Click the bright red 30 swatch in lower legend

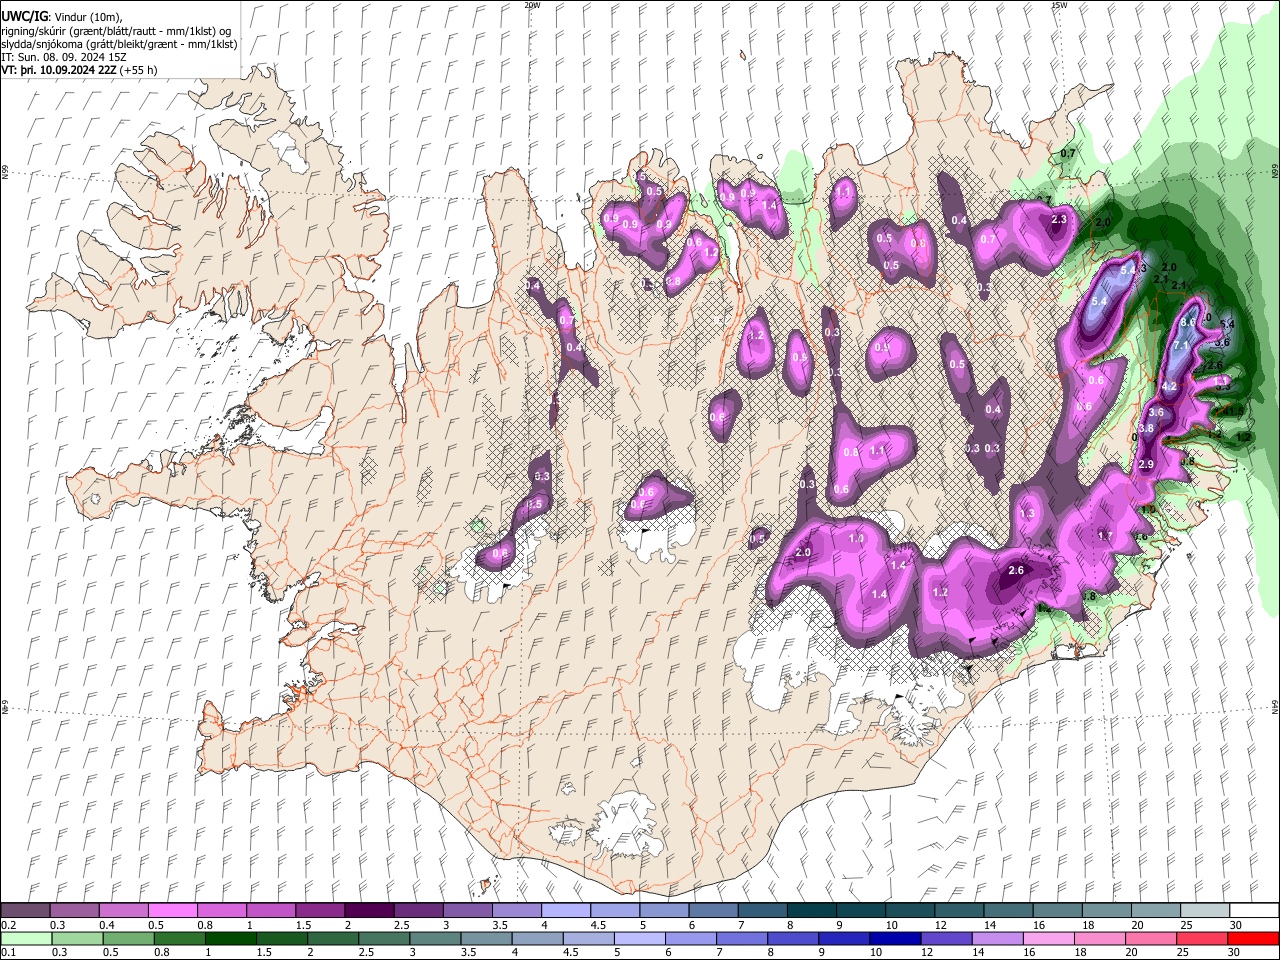click(1252, 938)
